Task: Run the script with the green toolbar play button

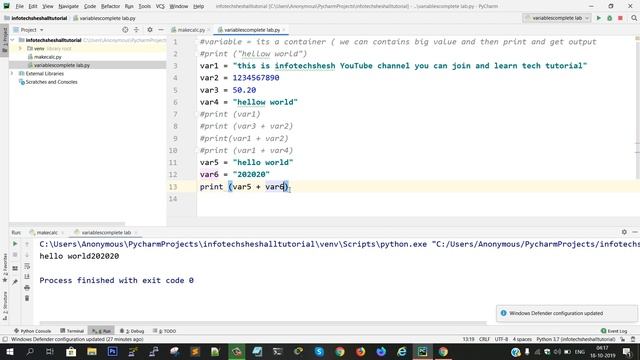Action: 599,18
